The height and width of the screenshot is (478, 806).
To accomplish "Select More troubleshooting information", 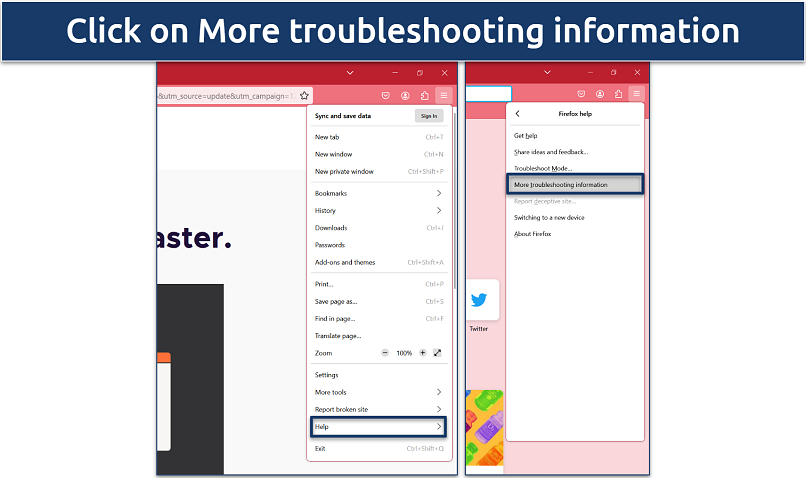I will [574, 185].
